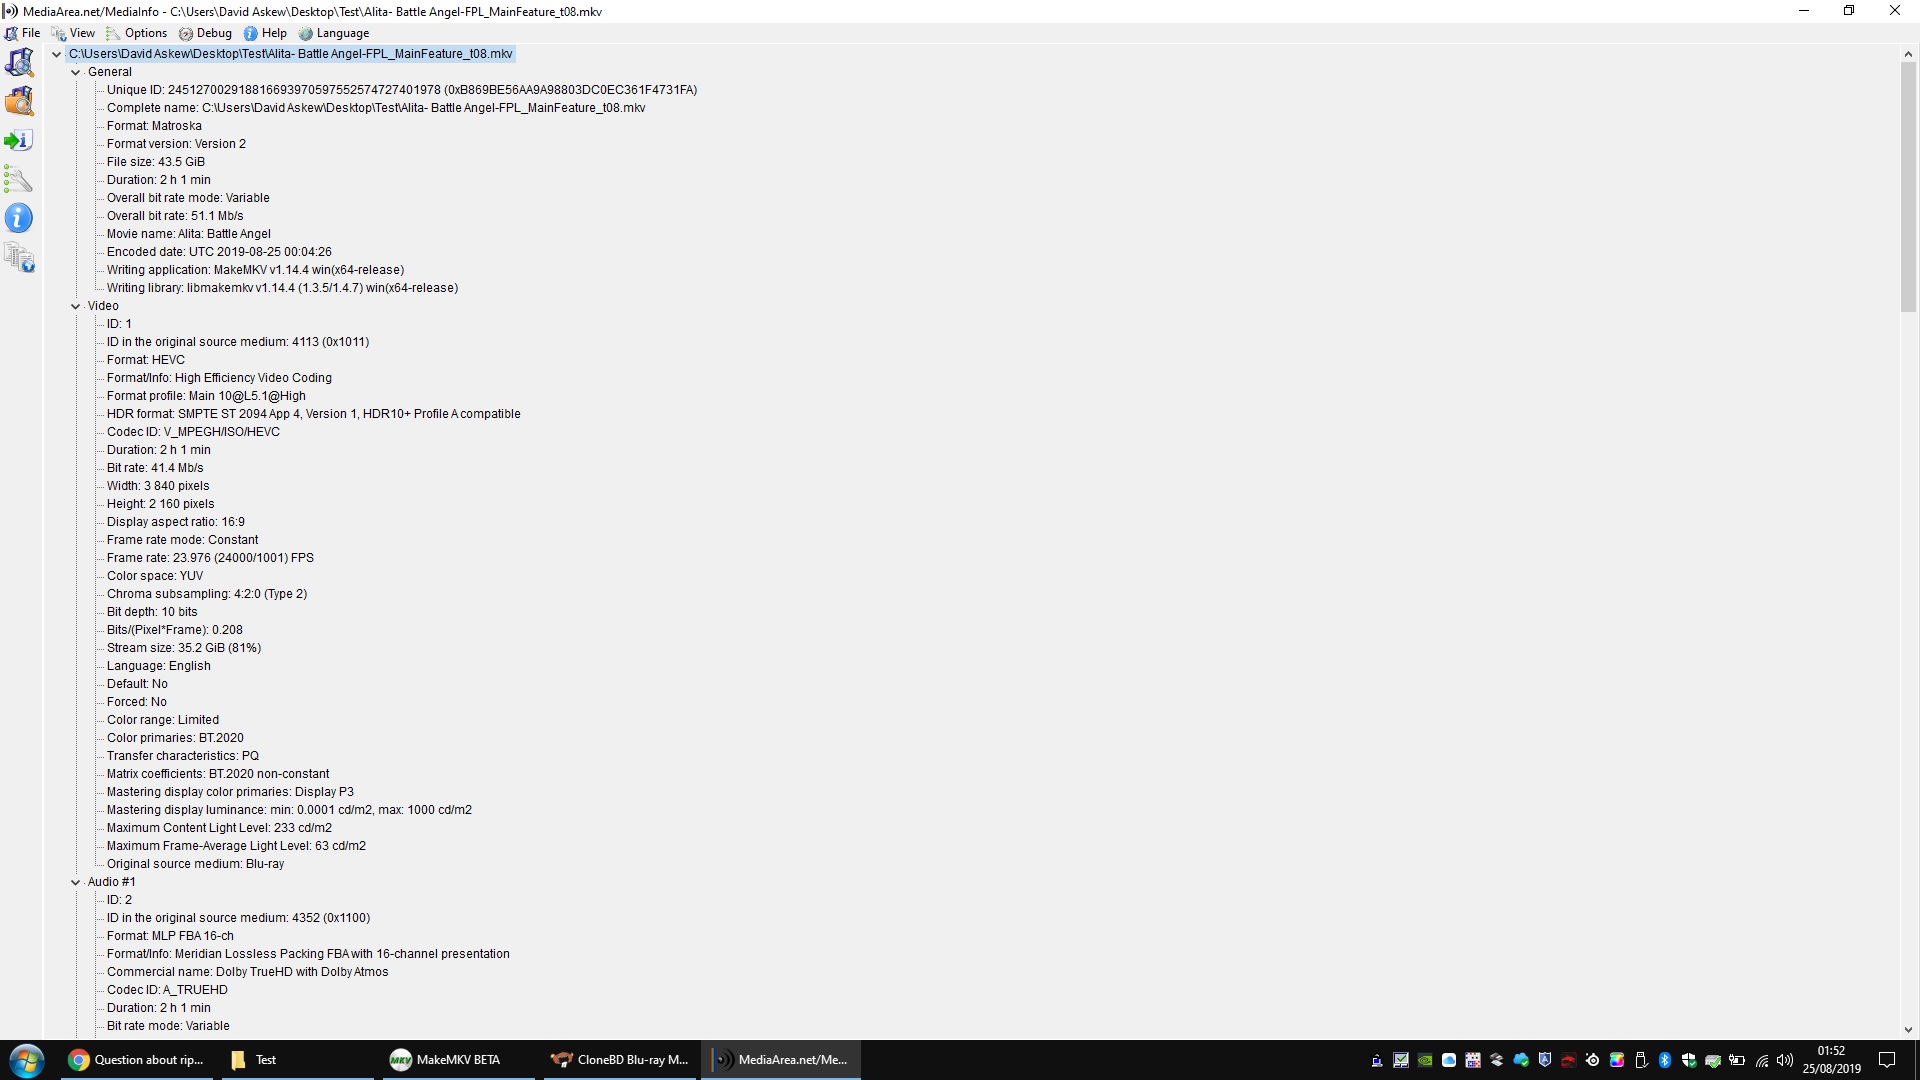
Task: Open the Options menu
Action: (x=137, y=33)
